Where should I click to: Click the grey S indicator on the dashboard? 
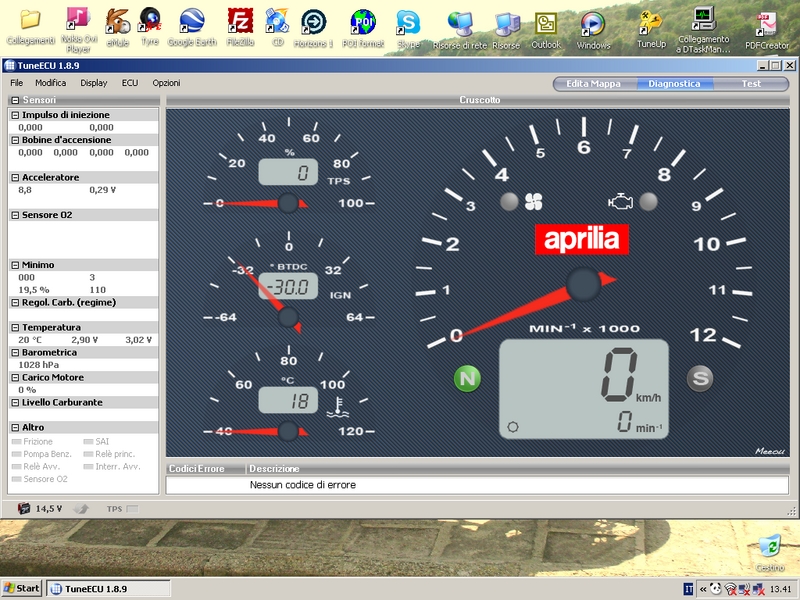700,379
